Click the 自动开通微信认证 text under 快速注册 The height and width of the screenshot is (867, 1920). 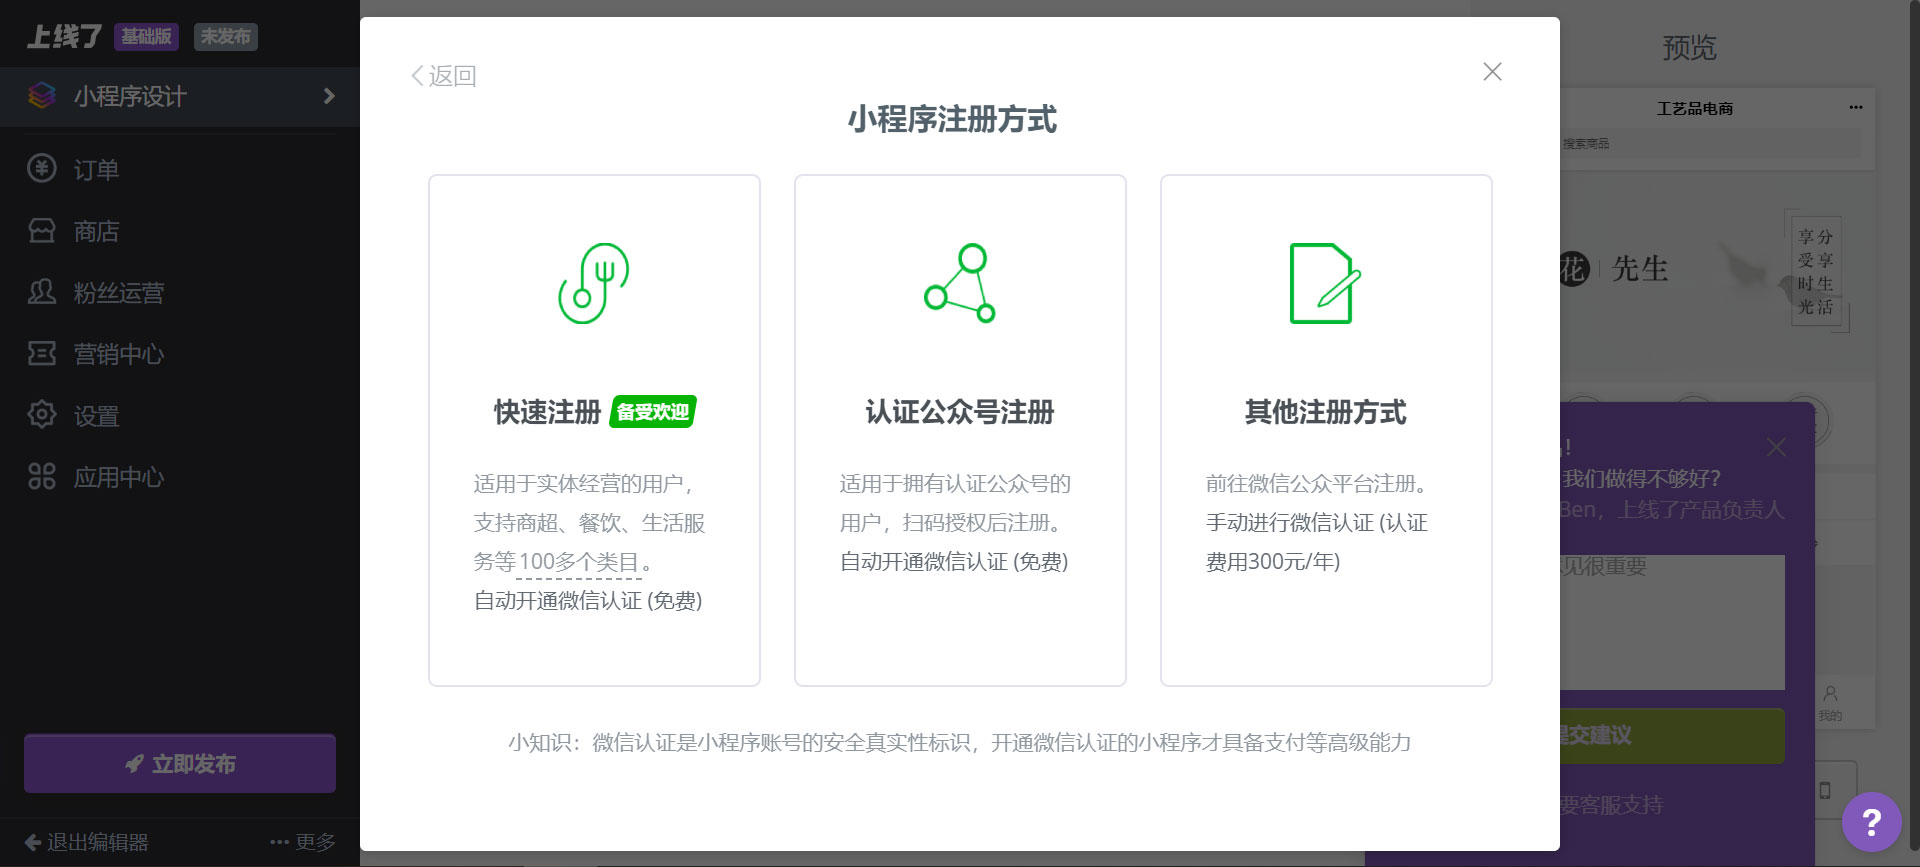coord(588,601)
